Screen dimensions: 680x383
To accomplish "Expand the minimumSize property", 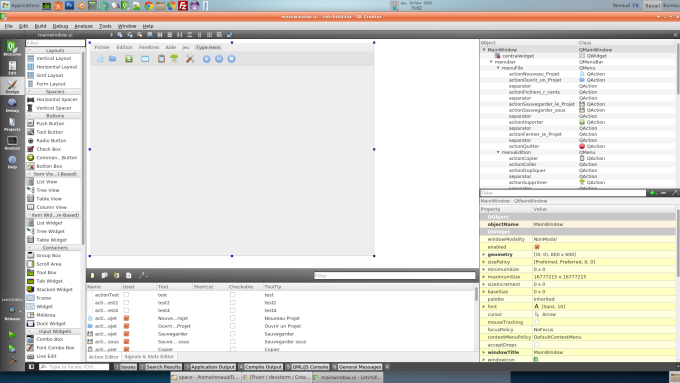I will coord(484,269).
